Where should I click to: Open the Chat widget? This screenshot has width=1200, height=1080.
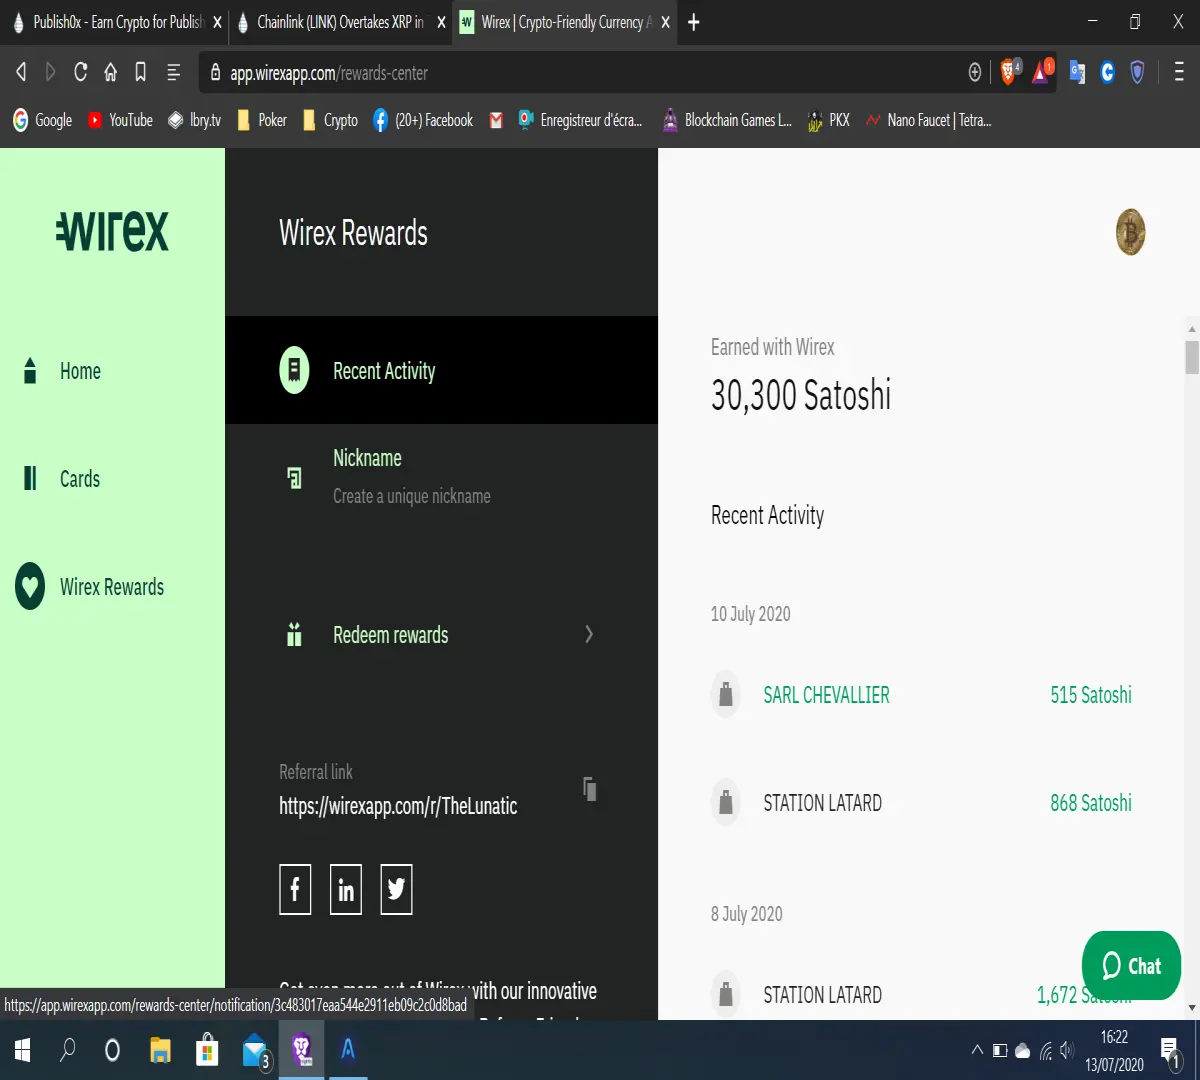pos(1131,965)
